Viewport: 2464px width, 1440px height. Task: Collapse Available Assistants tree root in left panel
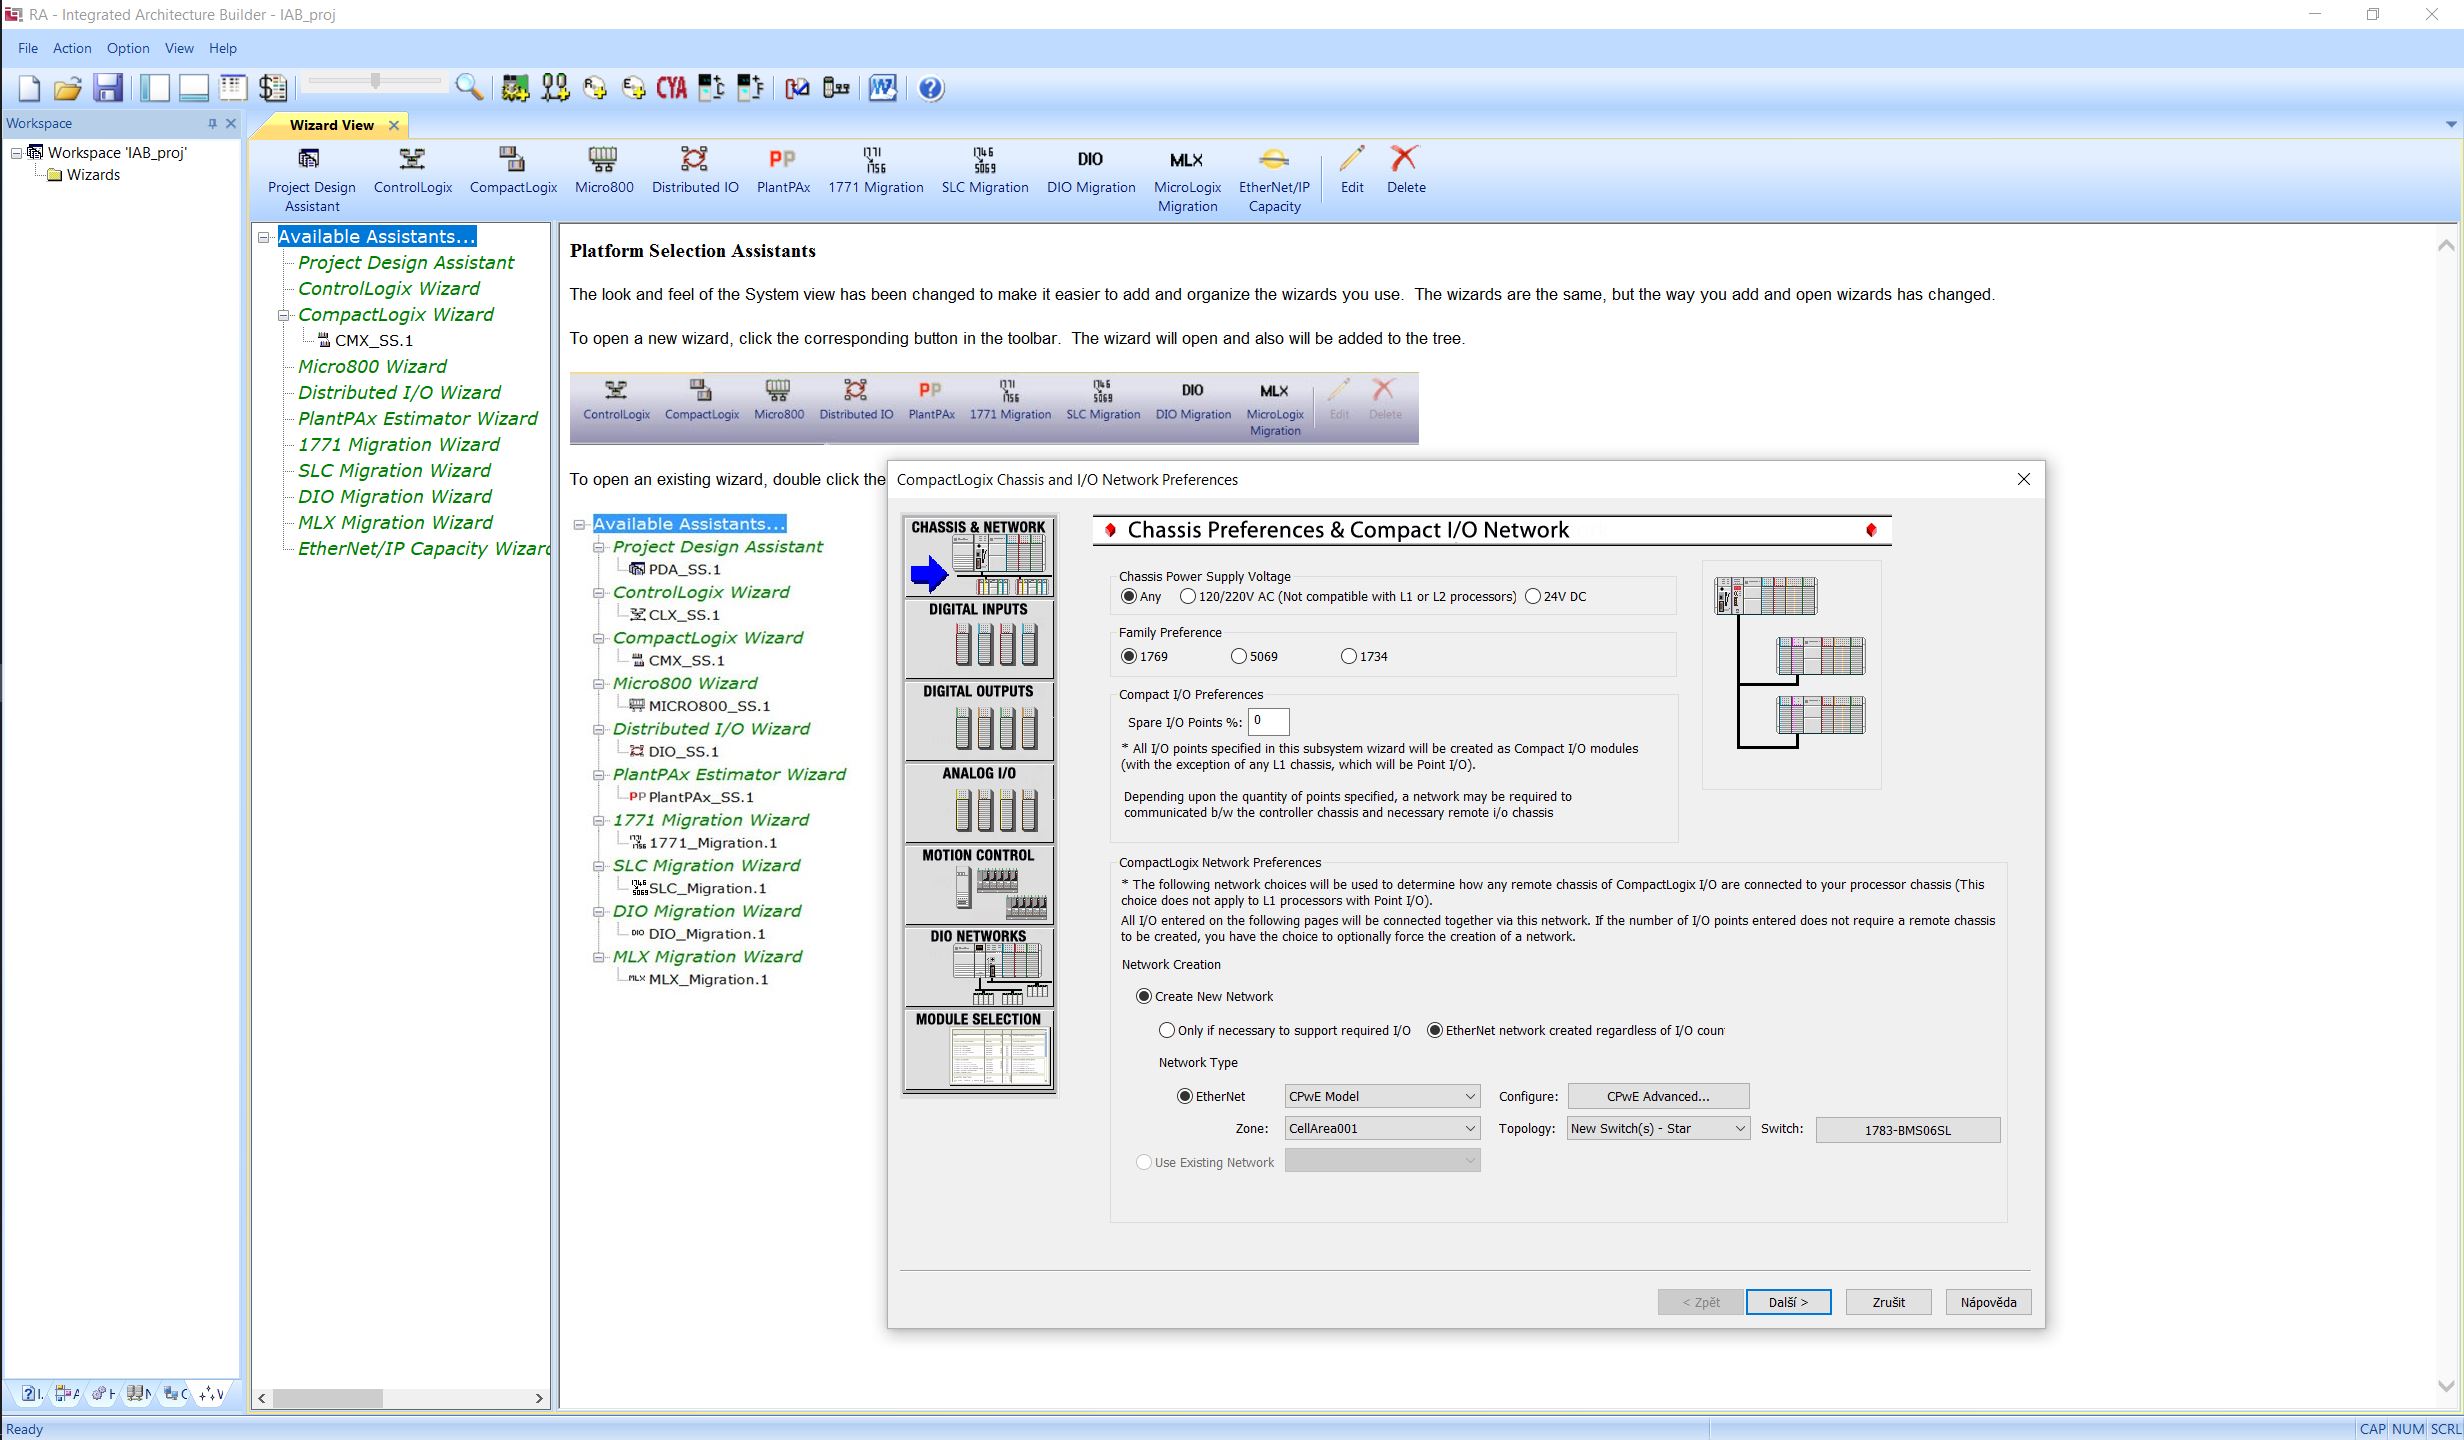point(264,237)
